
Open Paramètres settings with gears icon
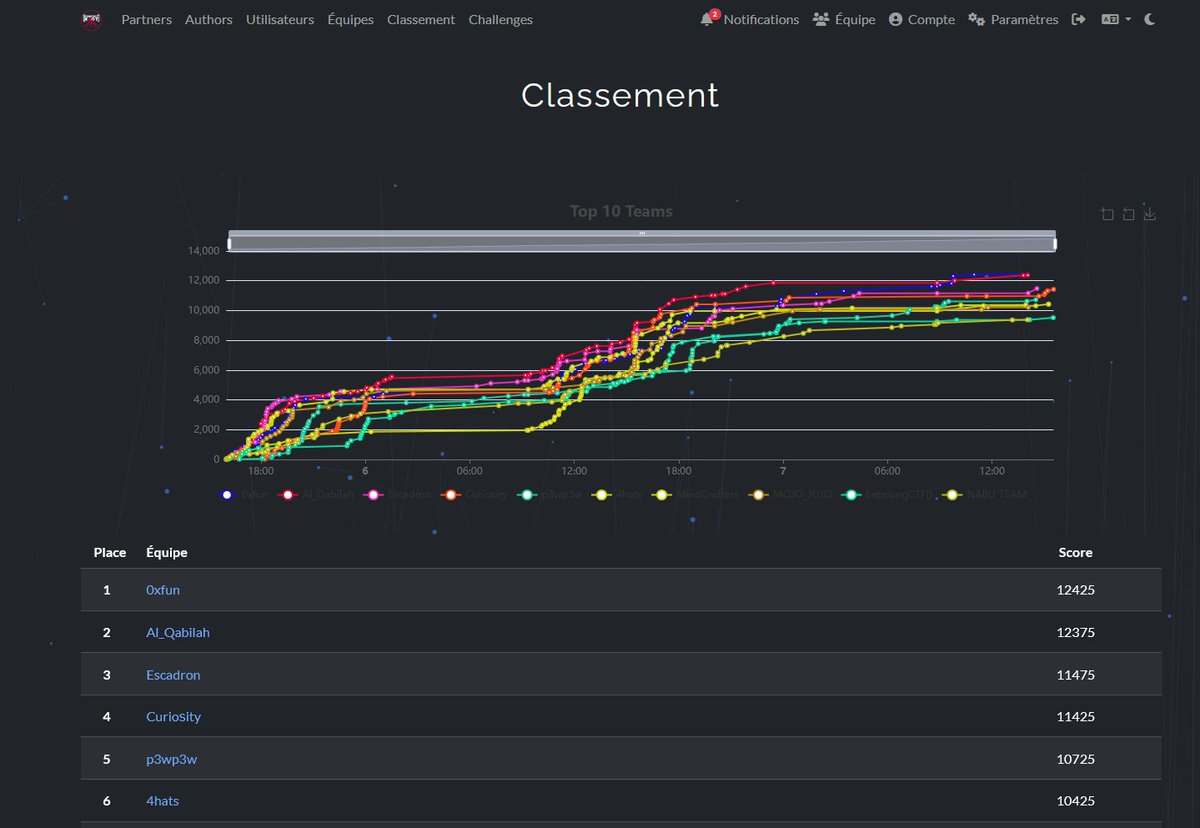pyautogui.click(x=1013, y=19)
